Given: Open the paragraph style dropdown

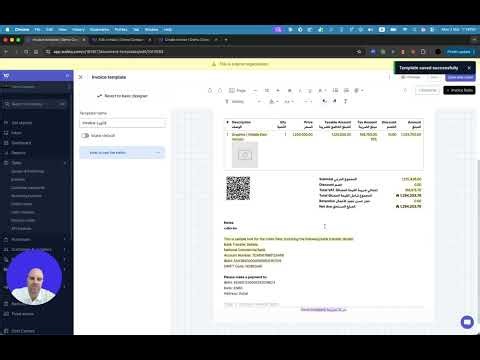Looking at the screenshot, I should pyautogui.click(x=243, y=101).
